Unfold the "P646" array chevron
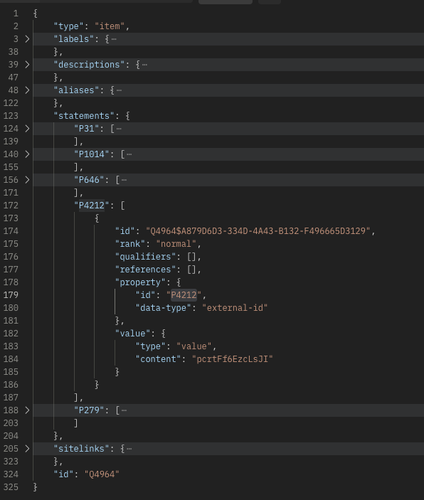Viewport: 424px width, 500px height. coord(27,180)
